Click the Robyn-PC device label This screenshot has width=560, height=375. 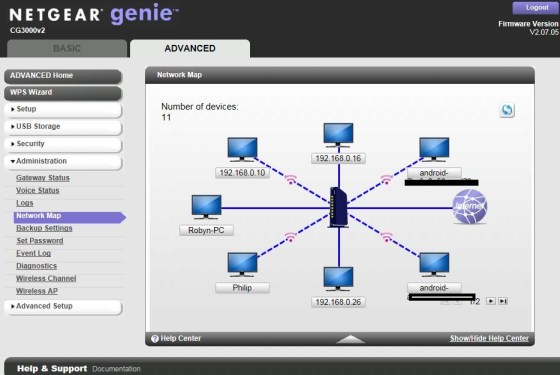[x=206, y=230]
